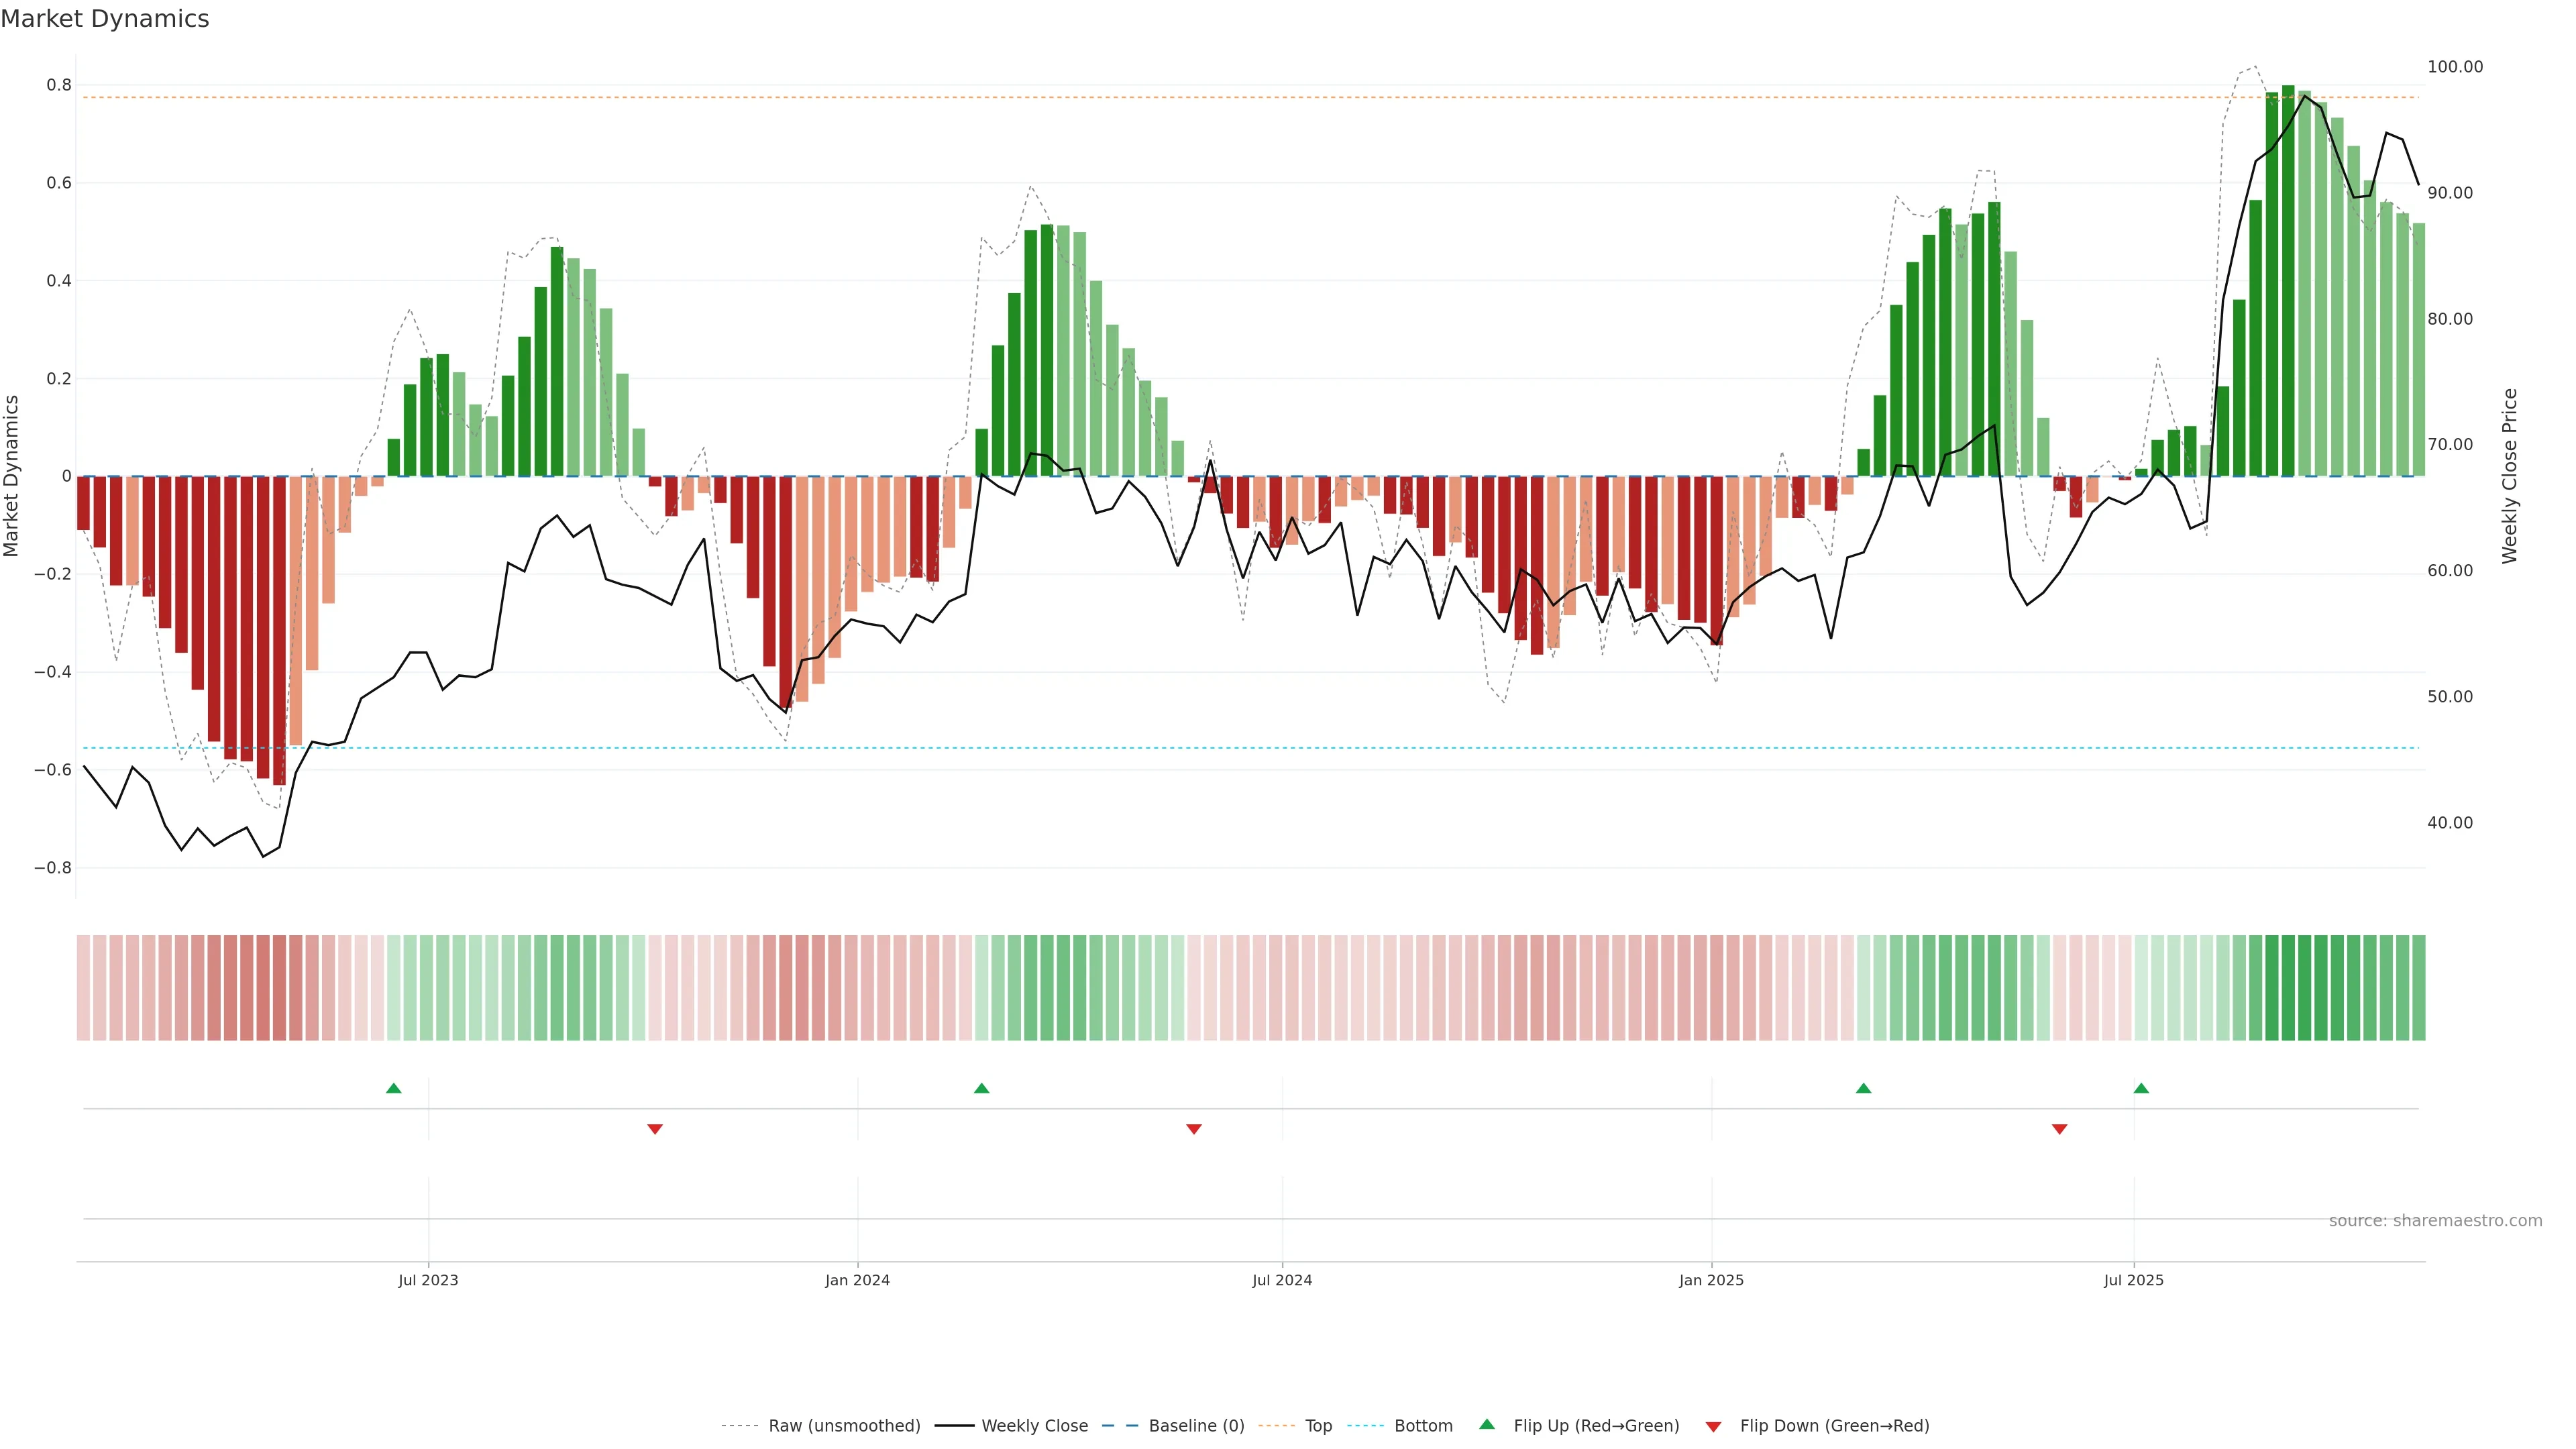Toggle the Weekly Close legend entry
Screen dimensions: 2576x1449
click(1034, 1426)
